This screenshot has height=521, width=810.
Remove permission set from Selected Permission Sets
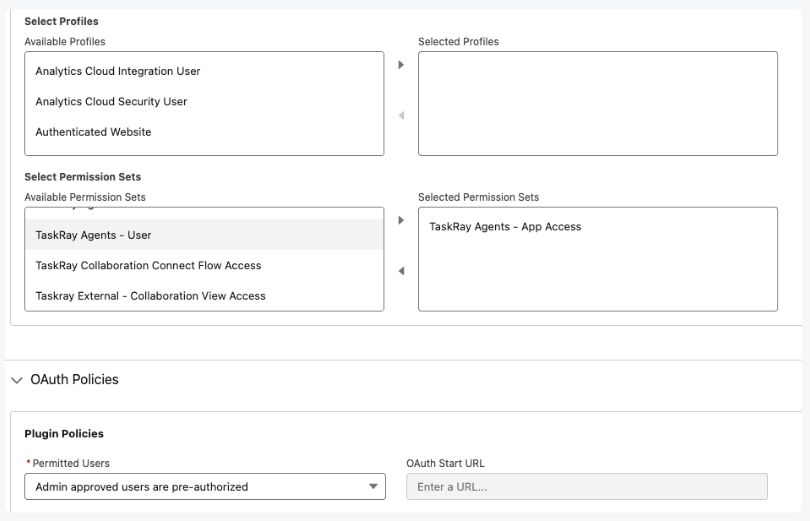point(401,271)
